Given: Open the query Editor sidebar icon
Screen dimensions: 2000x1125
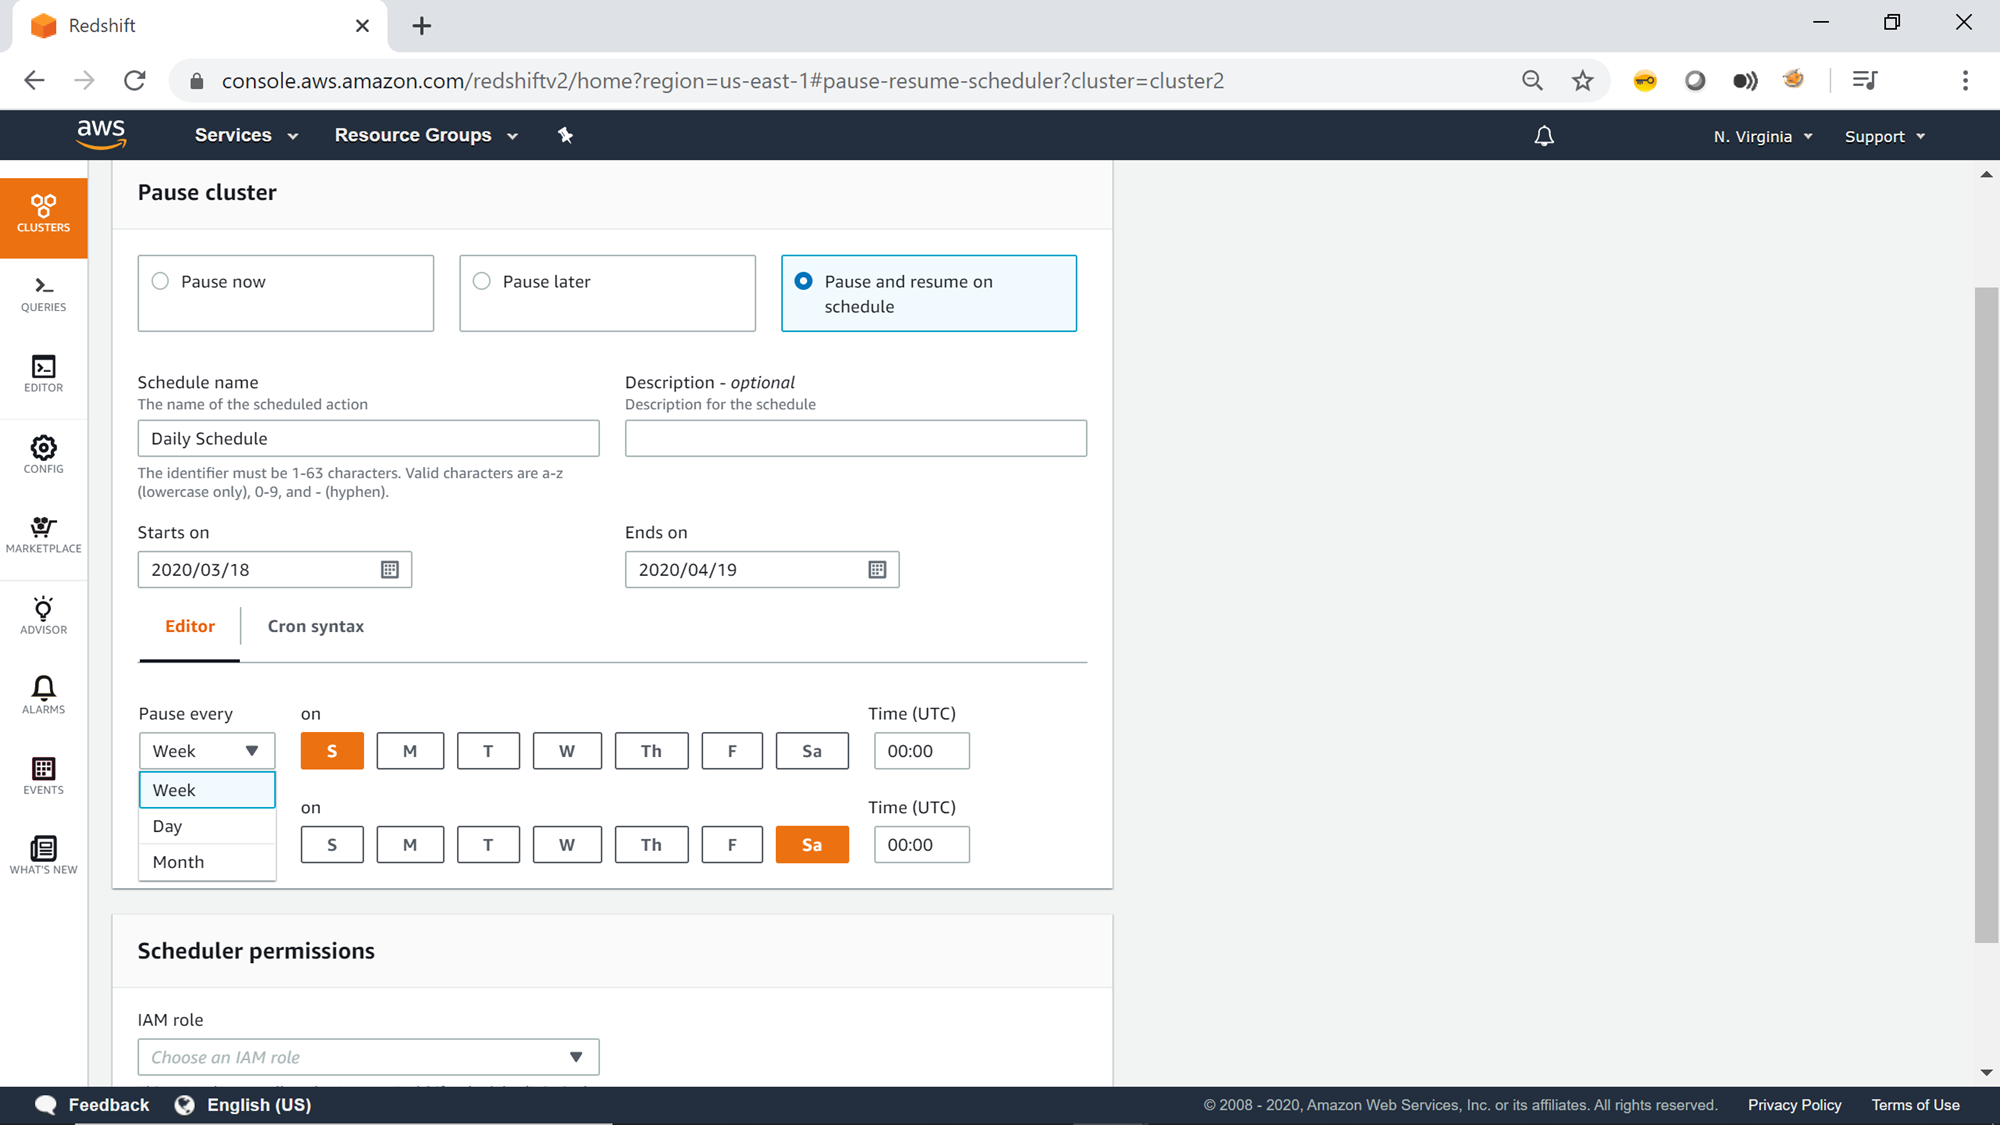Looking at the screenshot, I should pyautogui.click(x=43, y=374).
